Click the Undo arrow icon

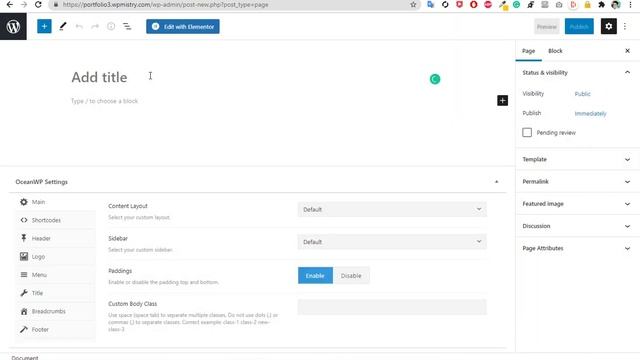[x=79, y=27]
